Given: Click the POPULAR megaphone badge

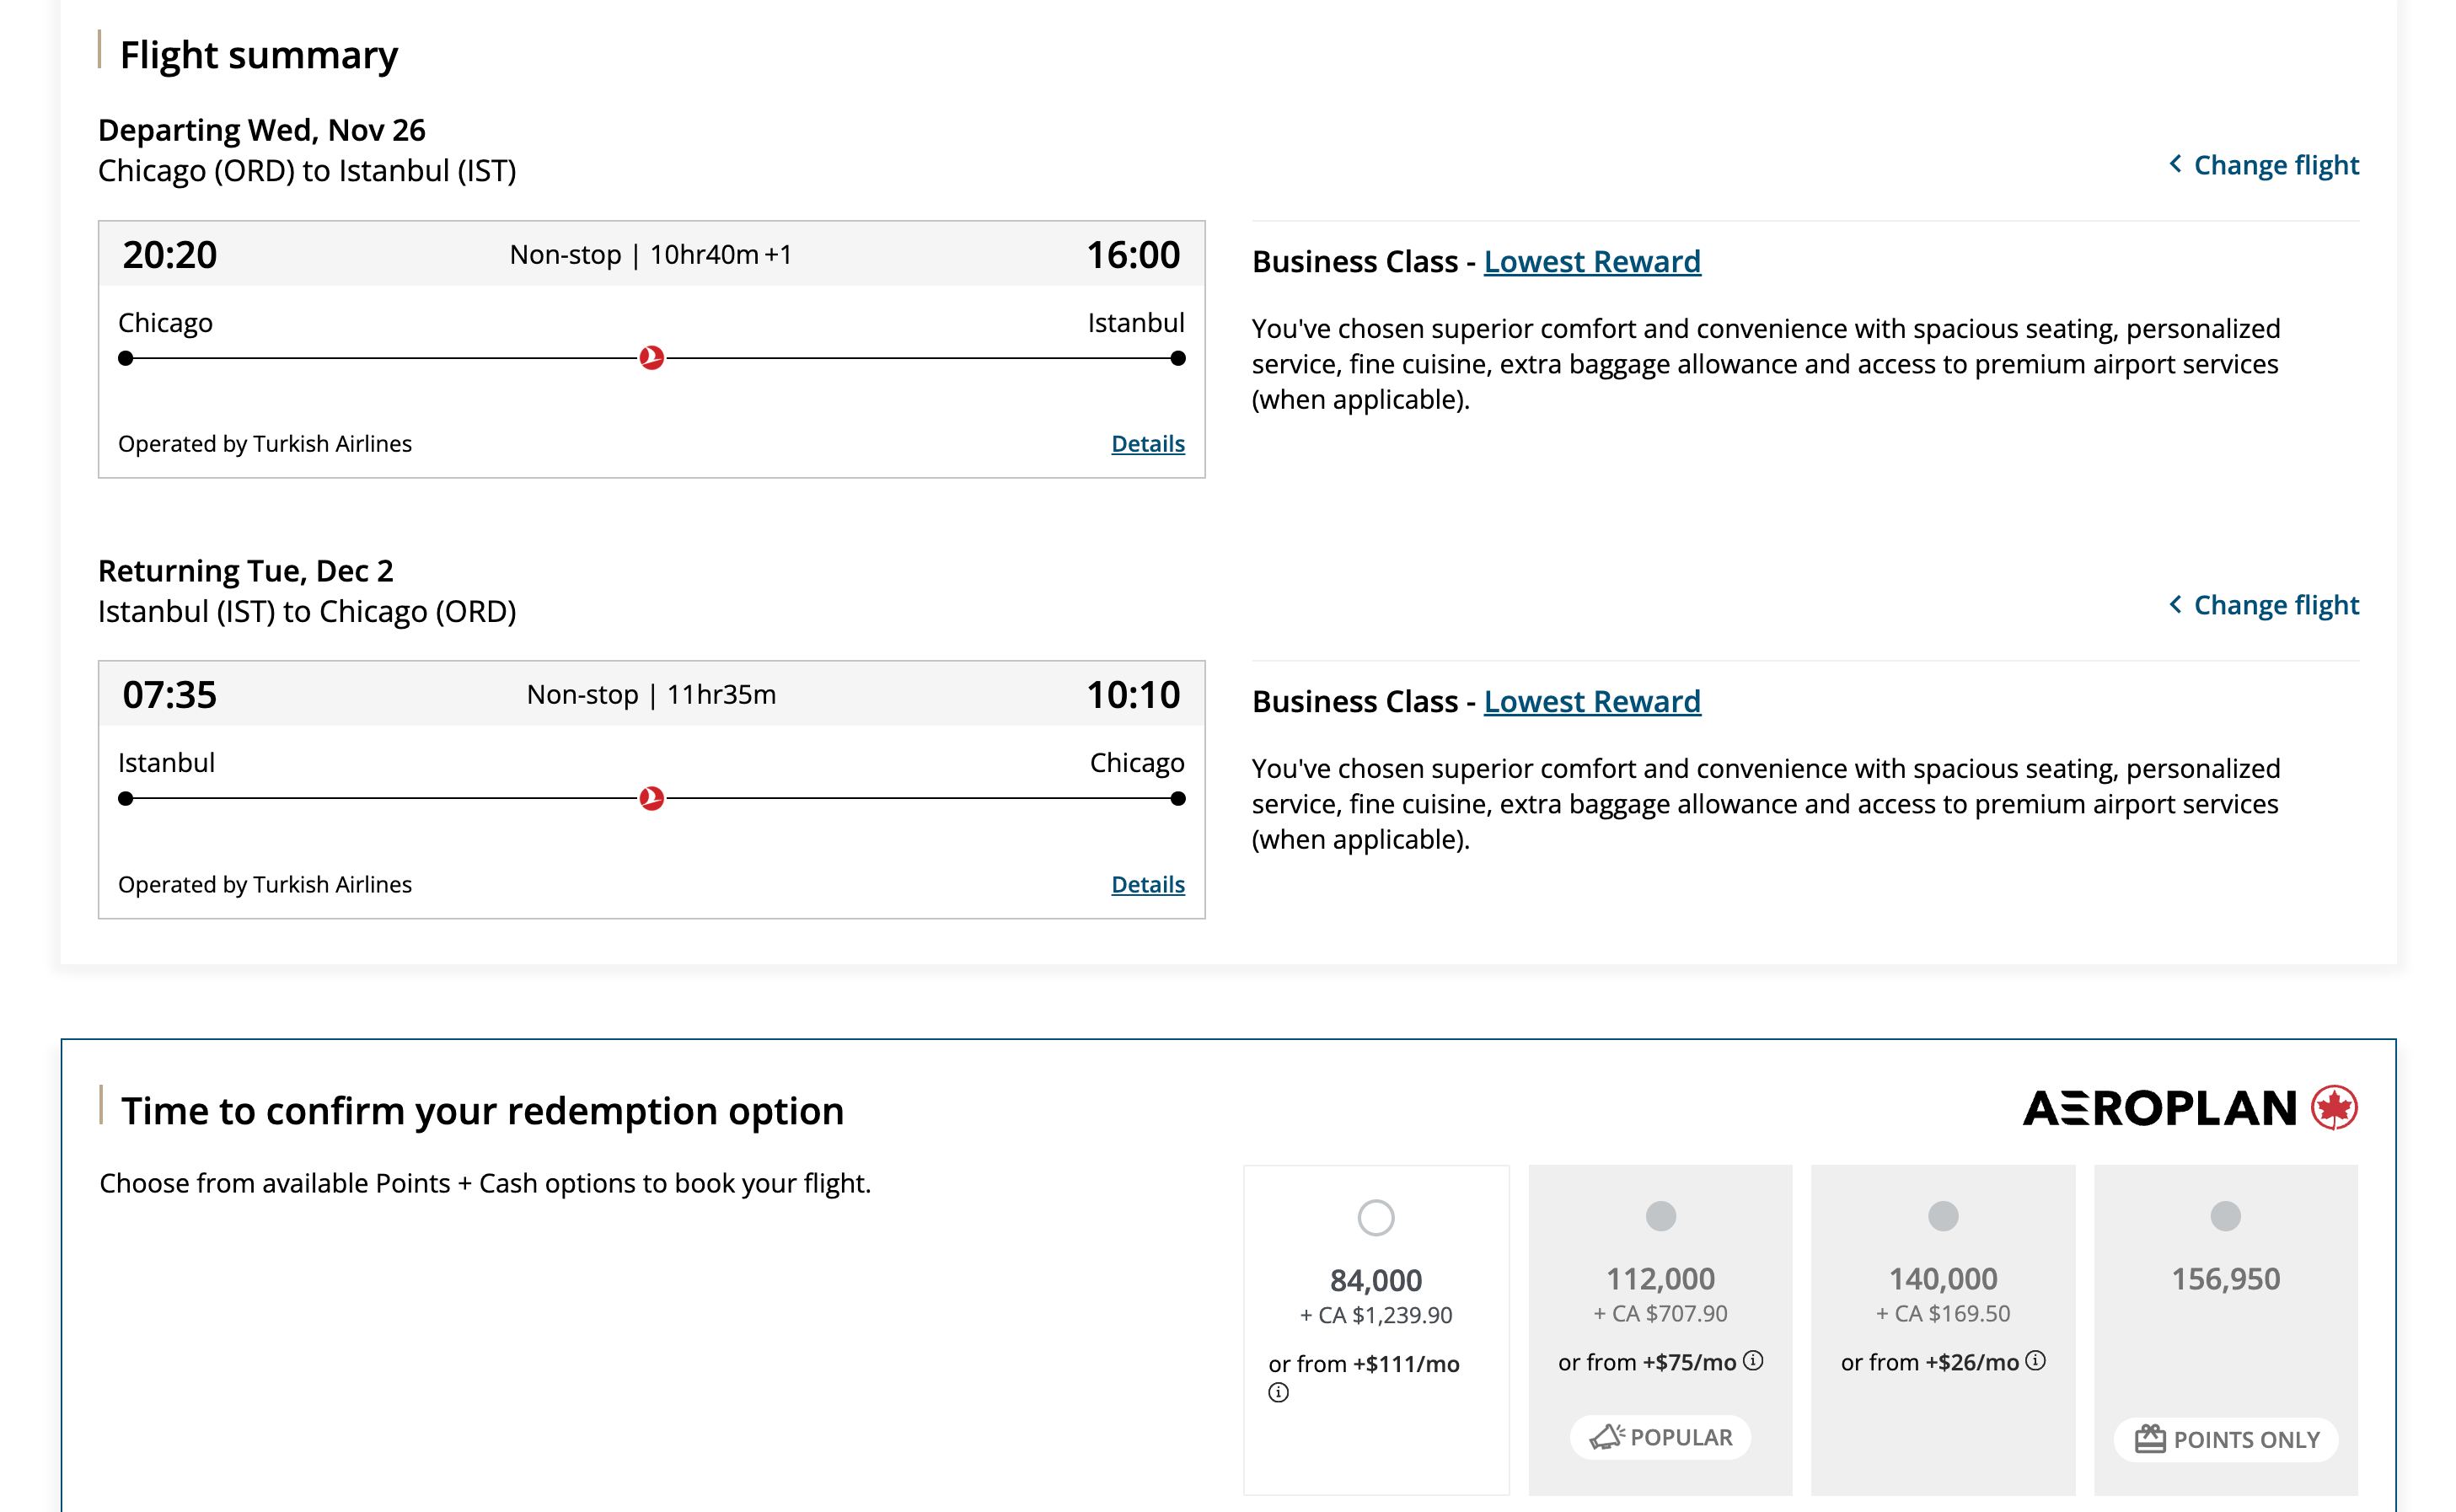Looking at the screenshot, I should tap(1660, 1437).
